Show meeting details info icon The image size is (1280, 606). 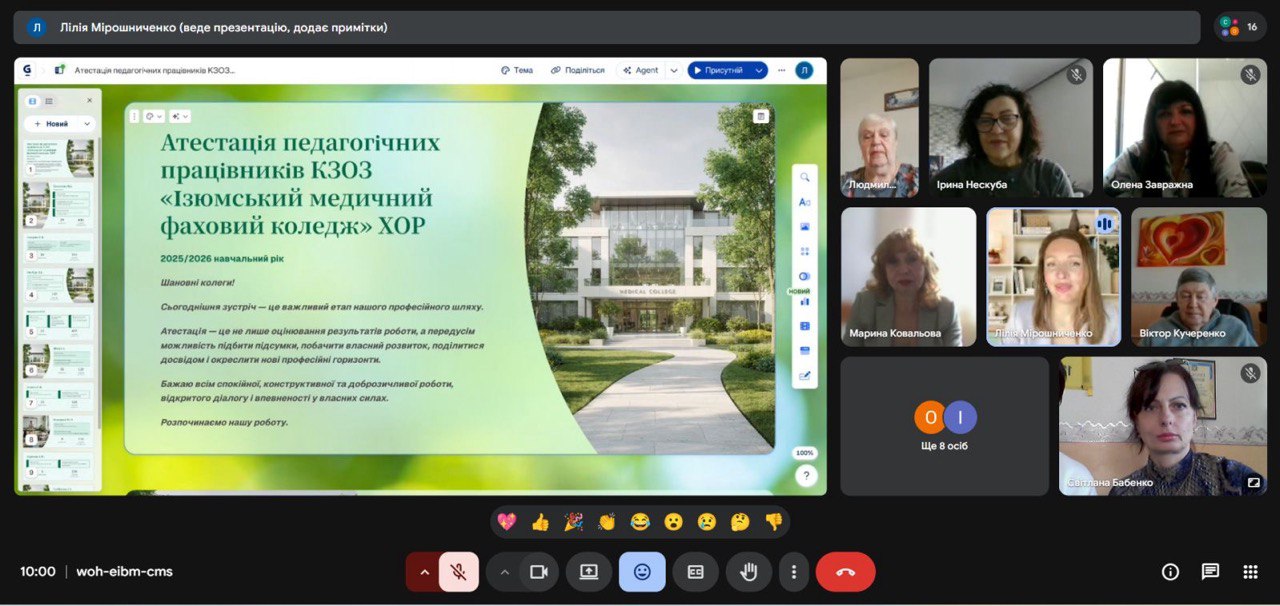pos(1170,572)
